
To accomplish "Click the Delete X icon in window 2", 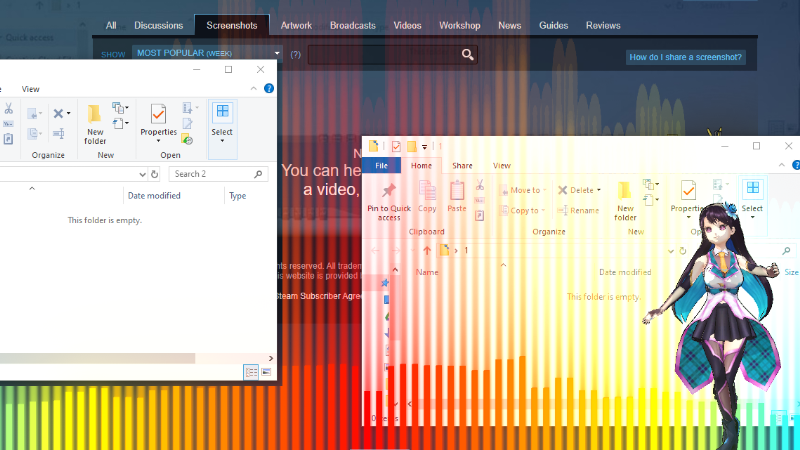I will [58, 113].
